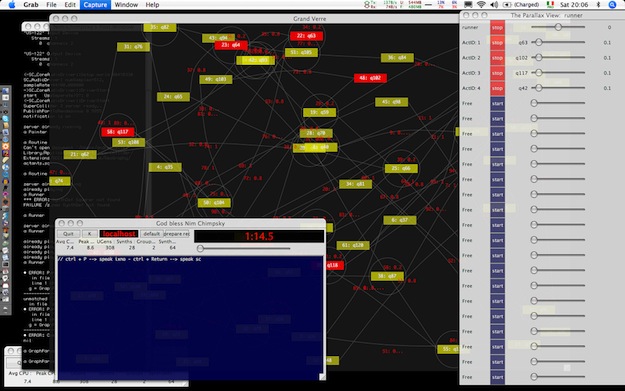
Task: Click the red localhost button
Action: click(x=119, y=234)
